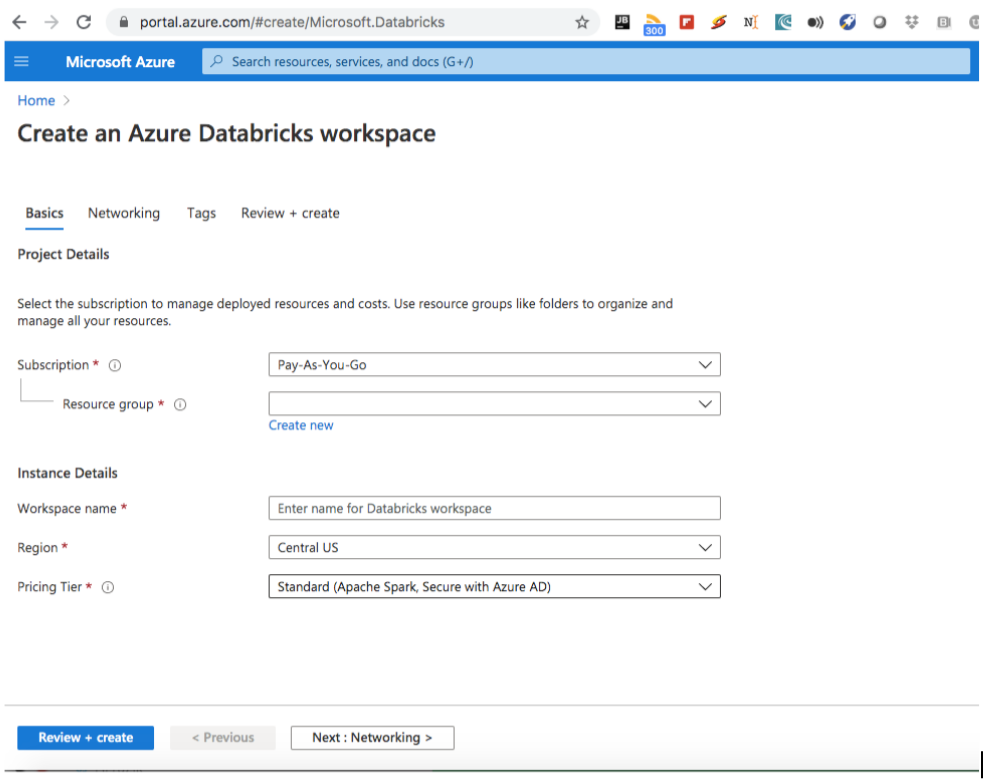The image size is (990, 781).
Task: Select the Basics tab
Action: coord(44,213)
